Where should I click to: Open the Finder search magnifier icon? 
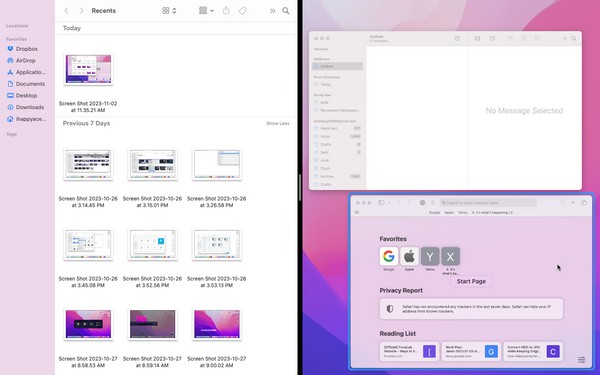(x=285, y=11)
